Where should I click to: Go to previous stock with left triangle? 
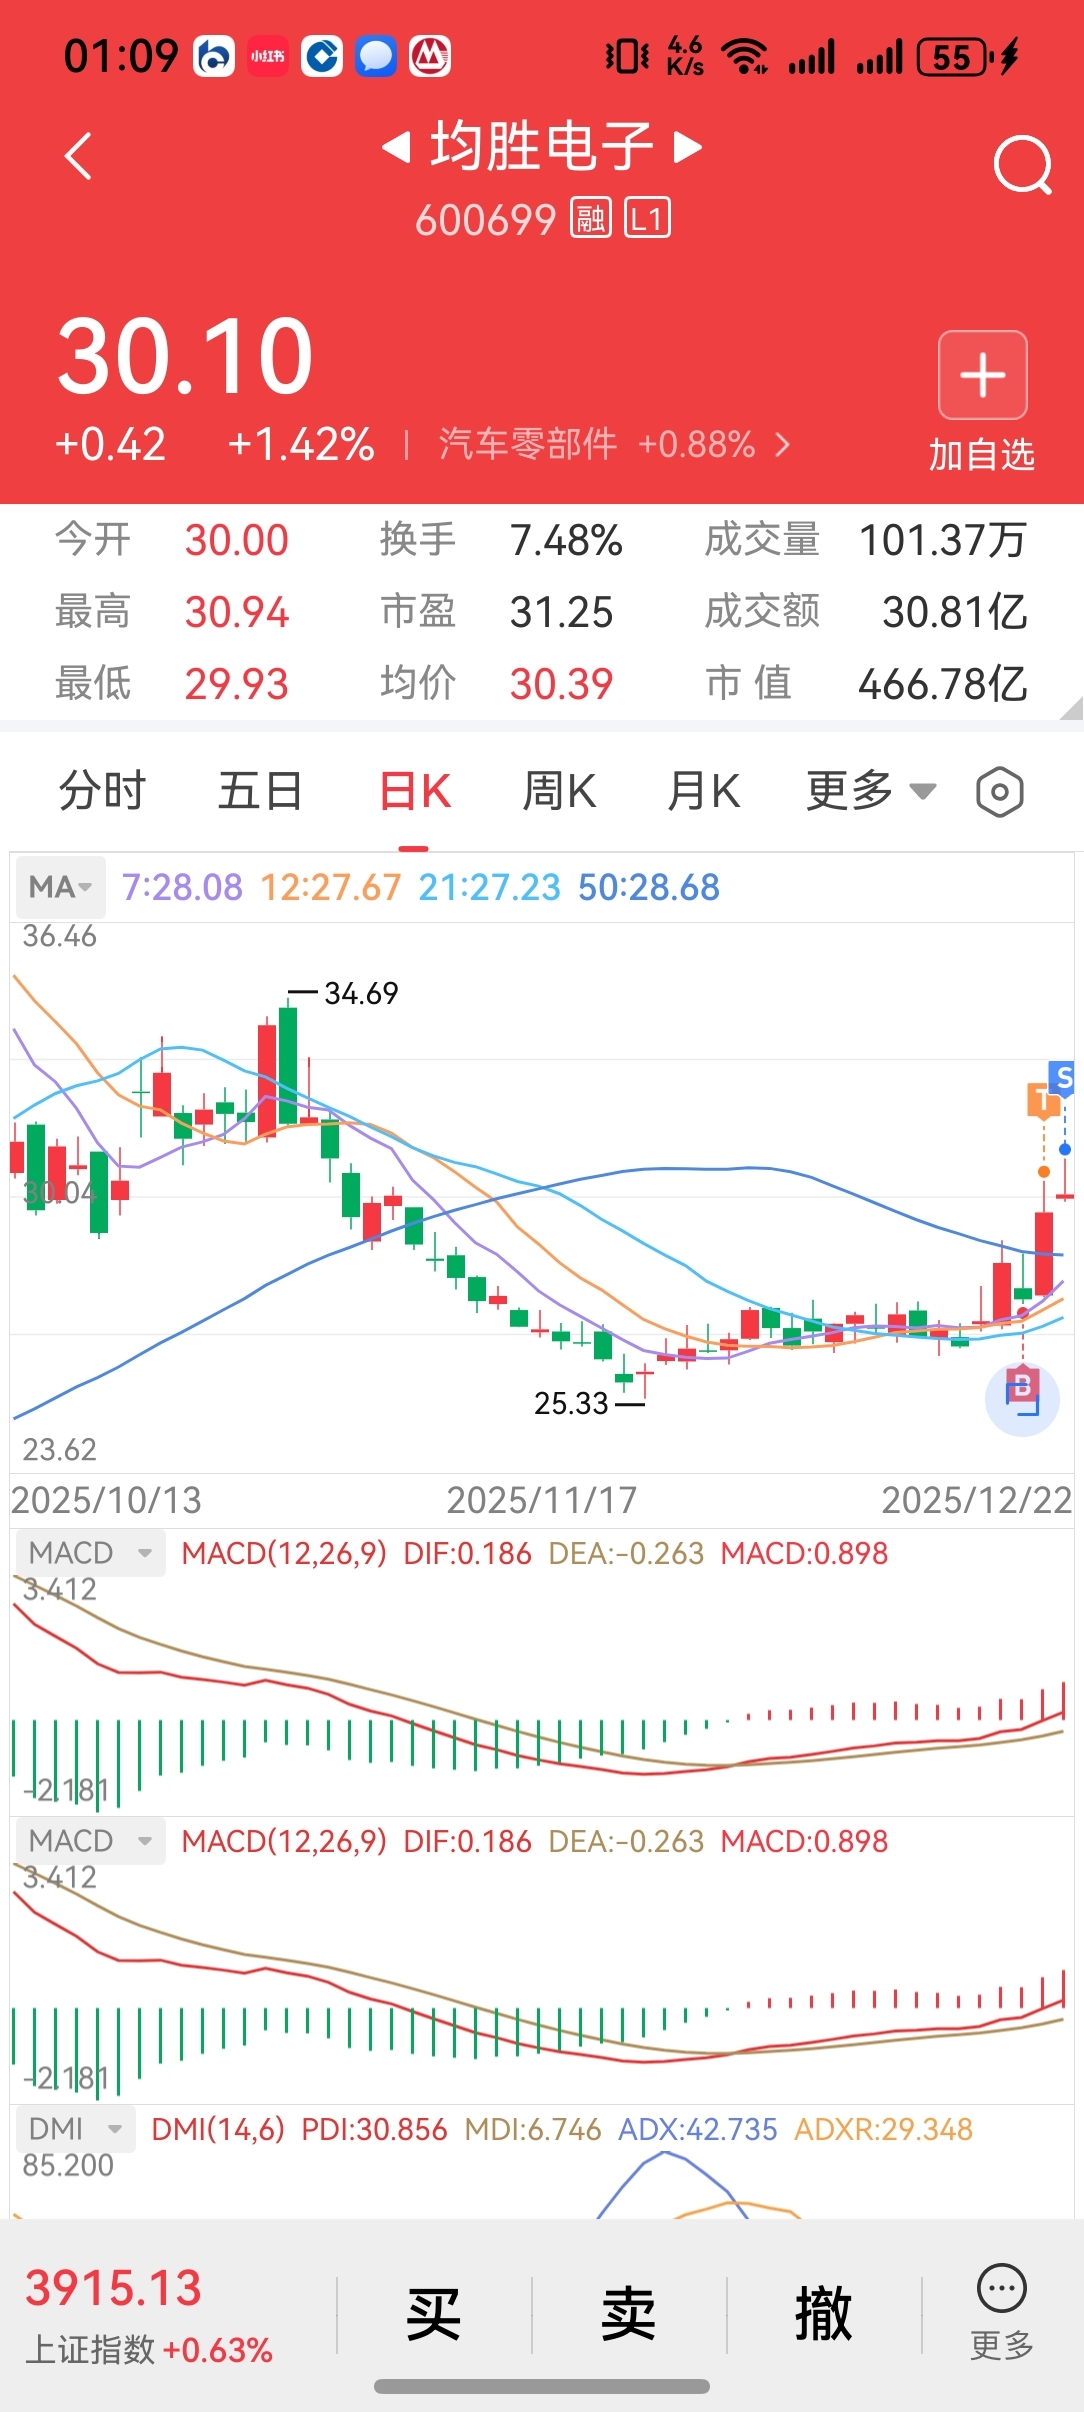click(397, 148)
